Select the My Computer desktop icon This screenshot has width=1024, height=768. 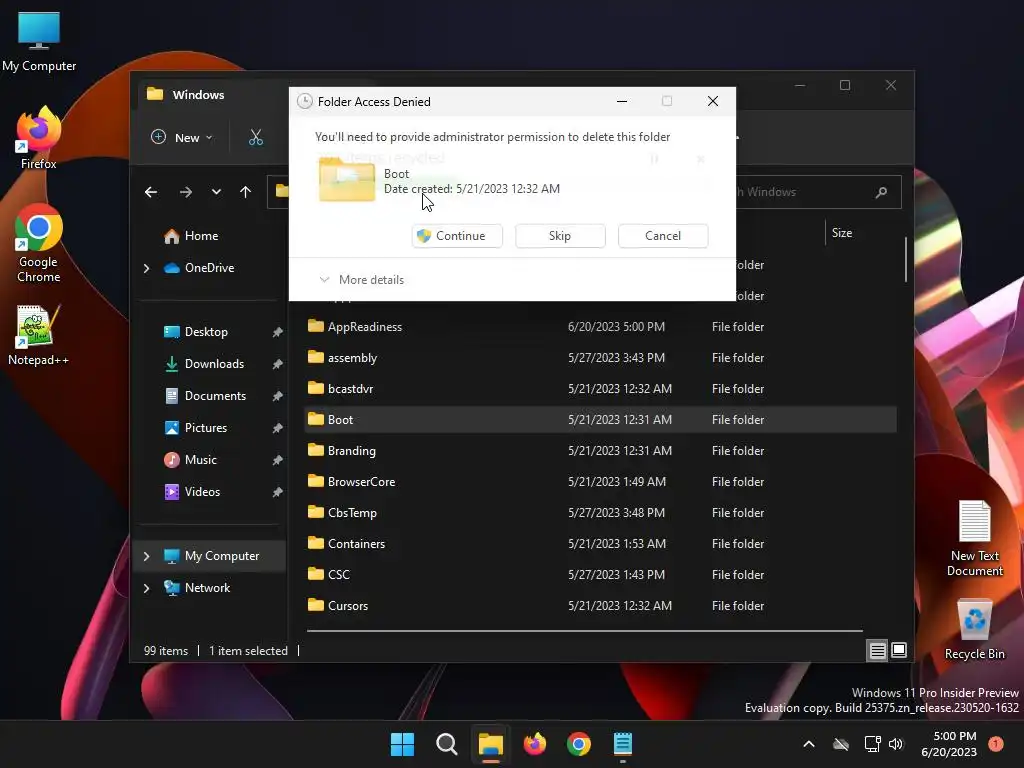[x=39, y=41]
